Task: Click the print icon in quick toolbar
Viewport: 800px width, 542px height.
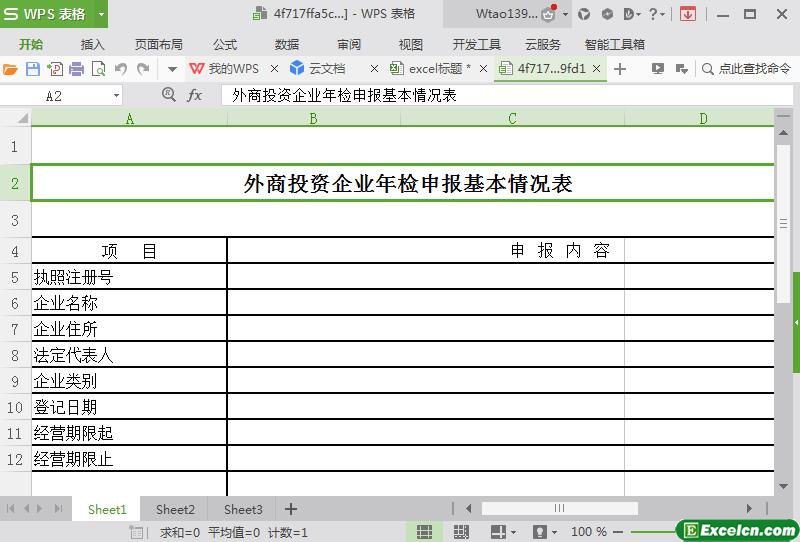Action: 76,69
